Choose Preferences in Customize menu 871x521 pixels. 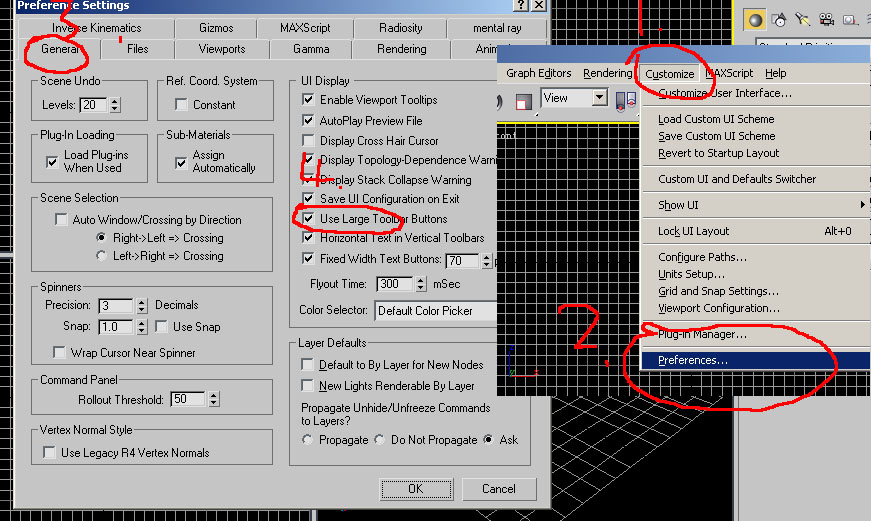(755, 360)
